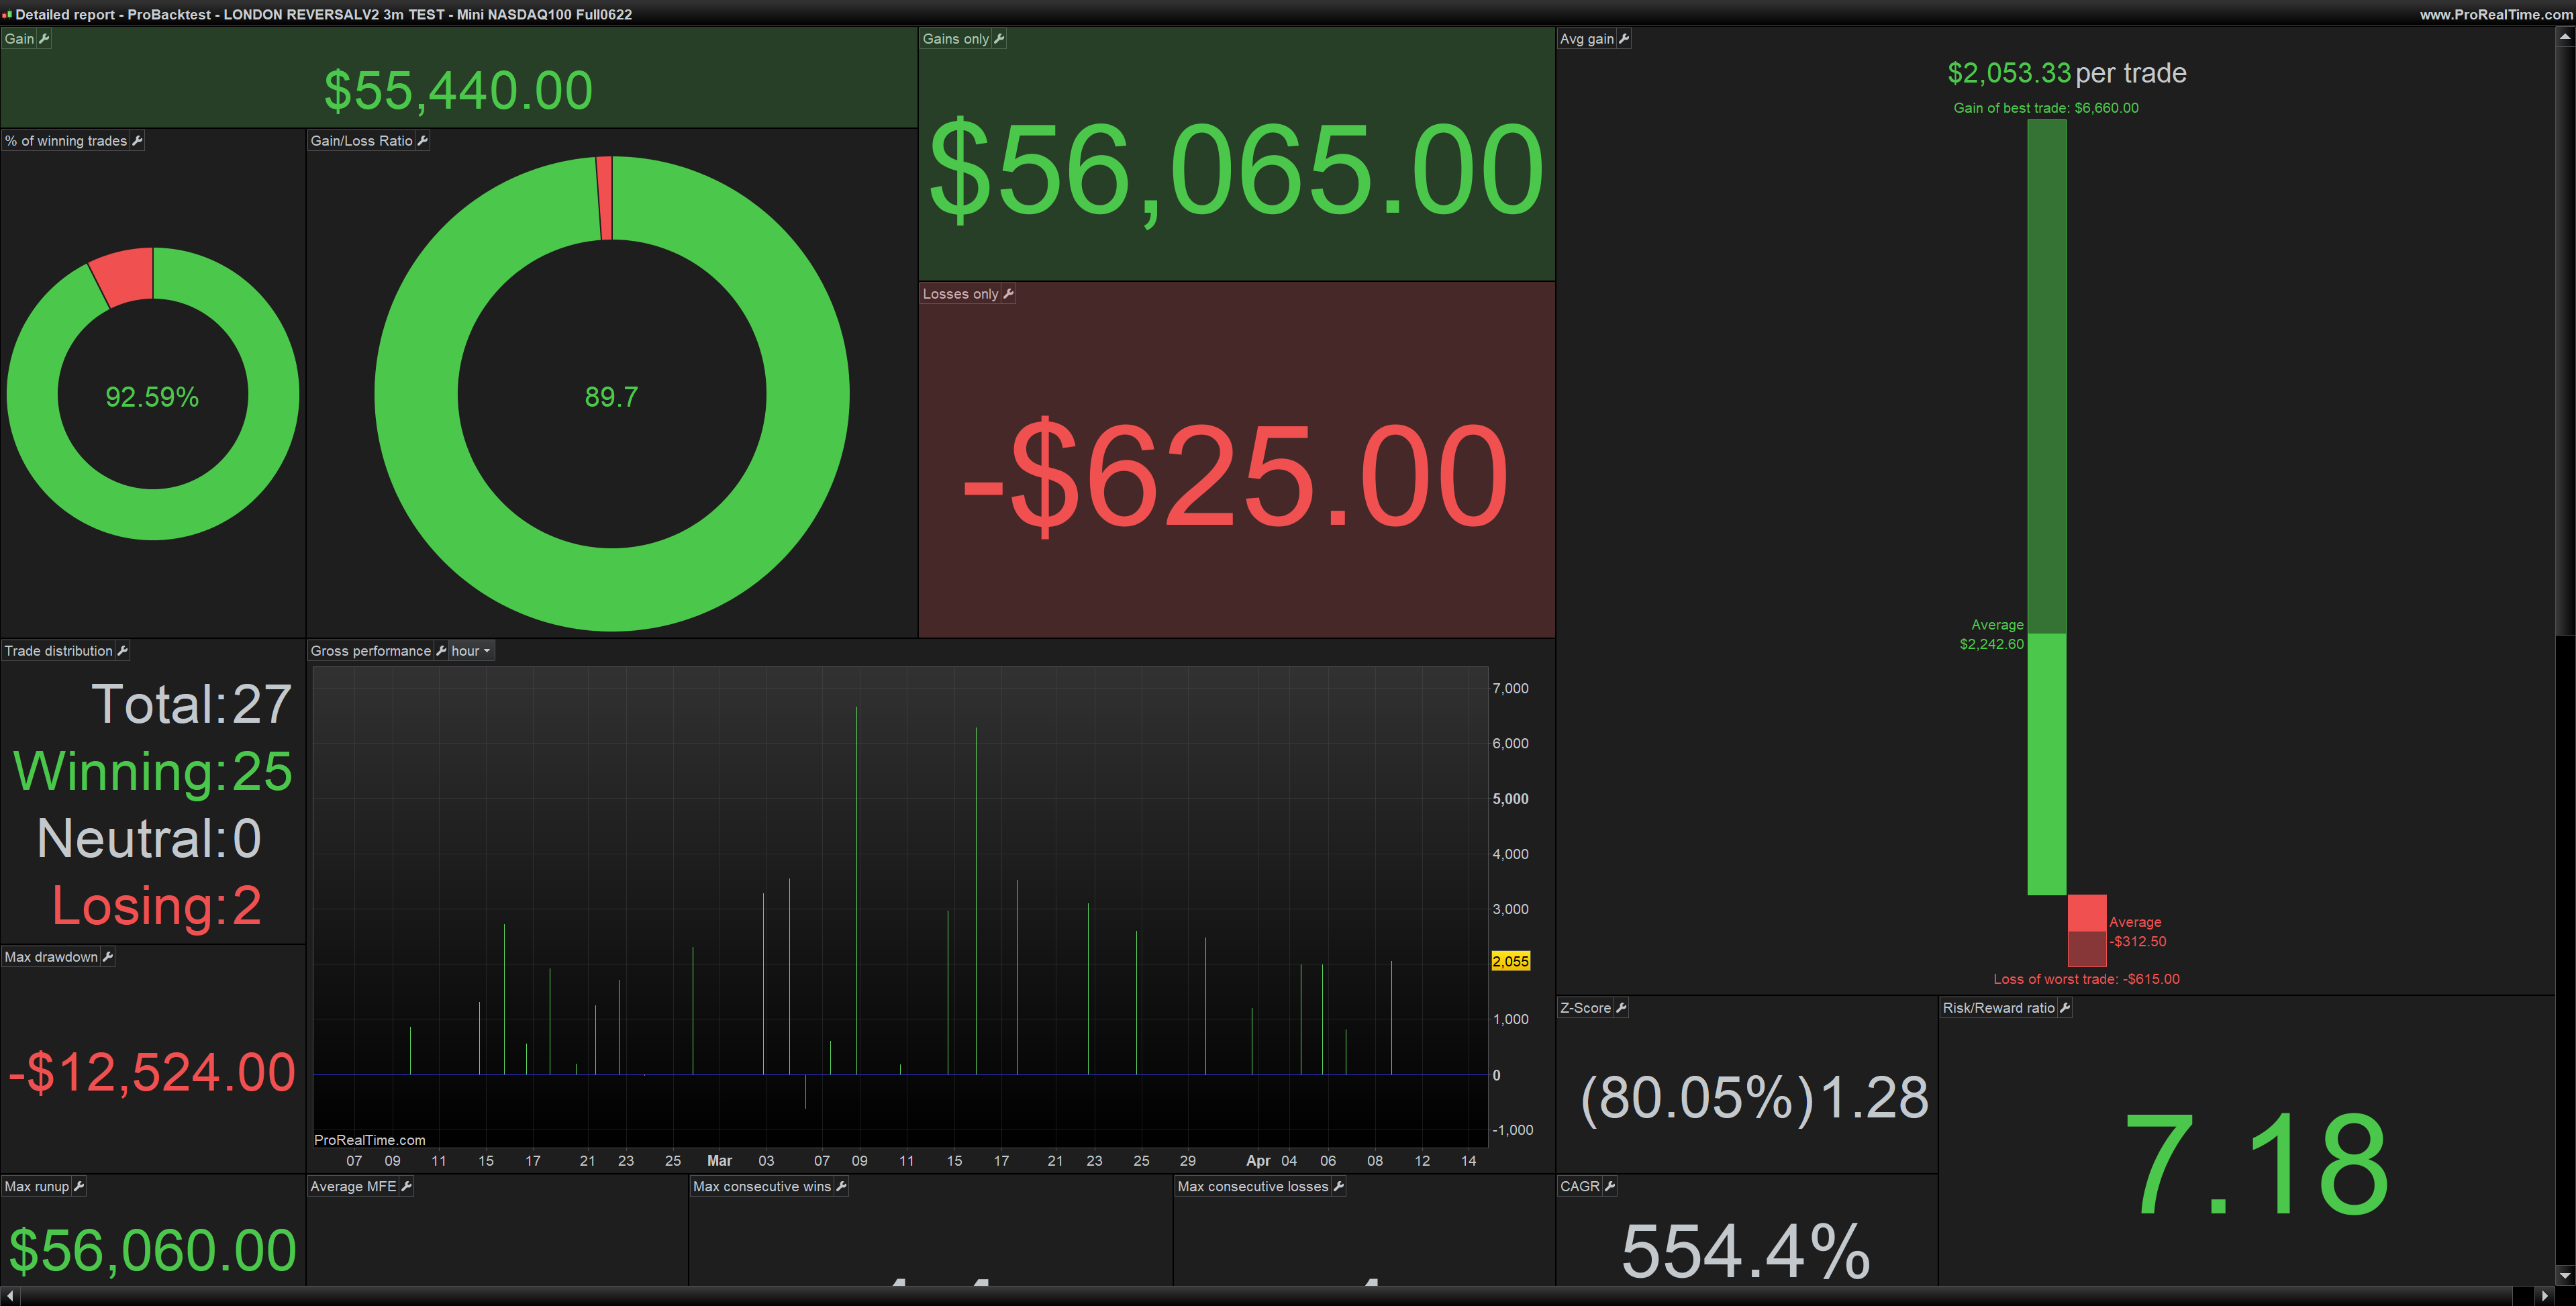
Task: Click the Losses only wrench icon
Action: pos(1008,294)
